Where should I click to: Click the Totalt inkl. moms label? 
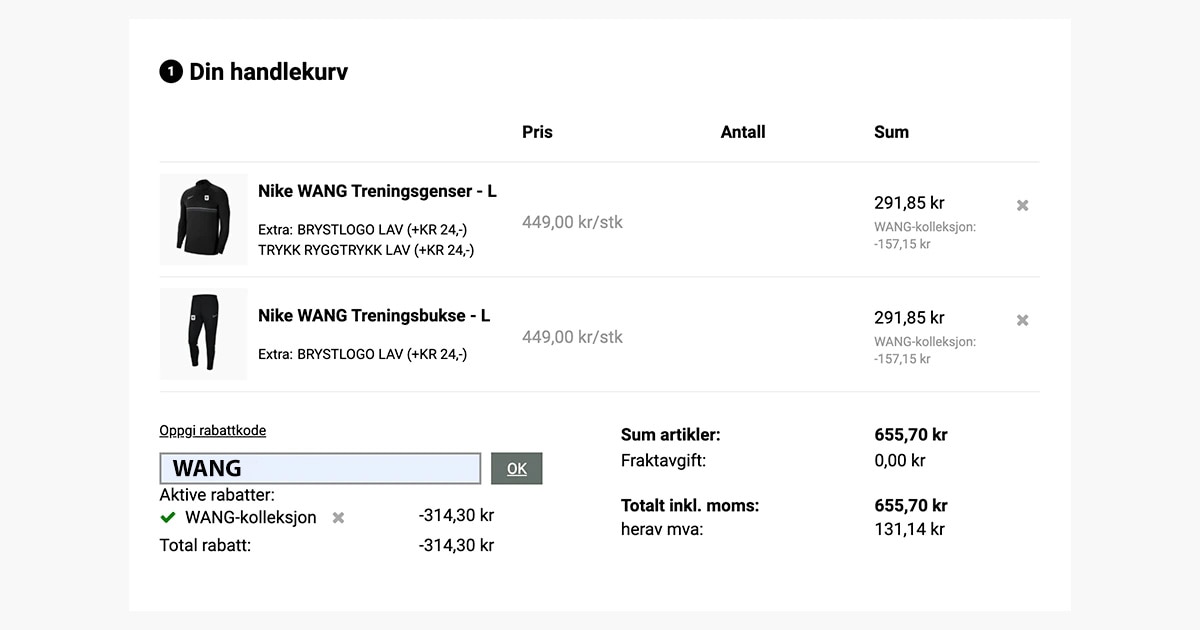(x=690, y=506)
